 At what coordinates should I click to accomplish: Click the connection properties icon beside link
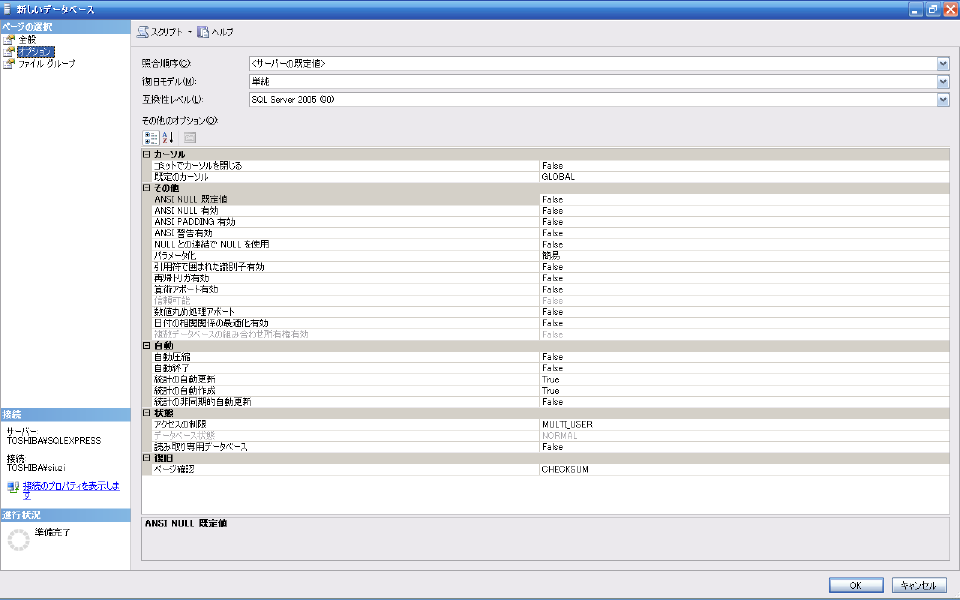[x=13, y=487]
